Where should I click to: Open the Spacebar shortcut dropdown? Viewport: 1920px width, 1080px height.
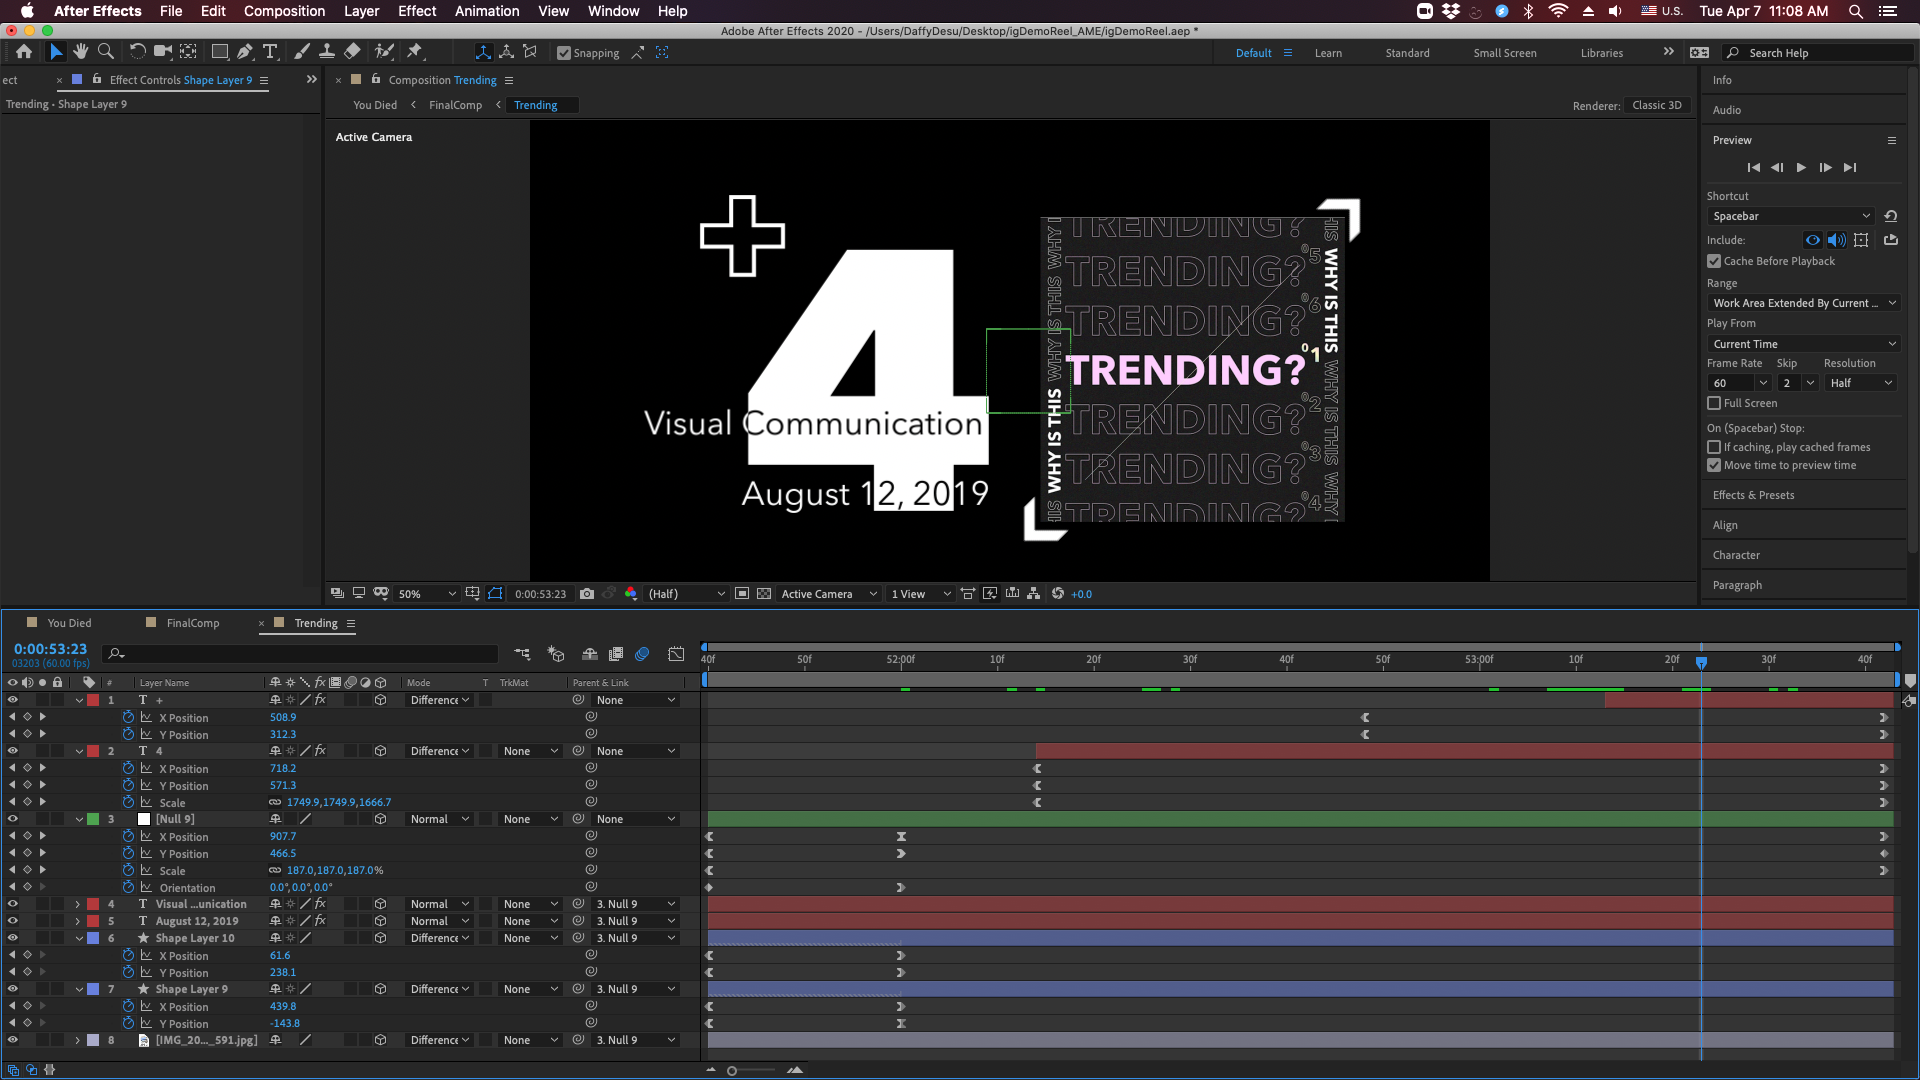pyautogui.click(x=1790, y=216)
